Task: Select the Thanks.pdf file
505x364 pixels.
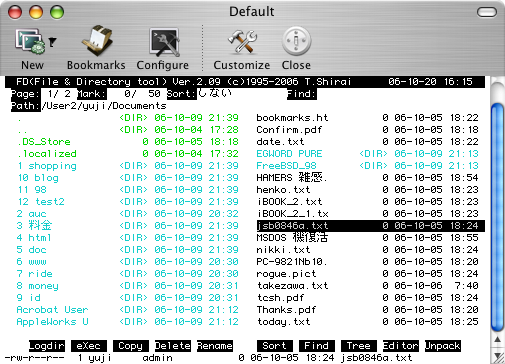Action: coord(368,310)
